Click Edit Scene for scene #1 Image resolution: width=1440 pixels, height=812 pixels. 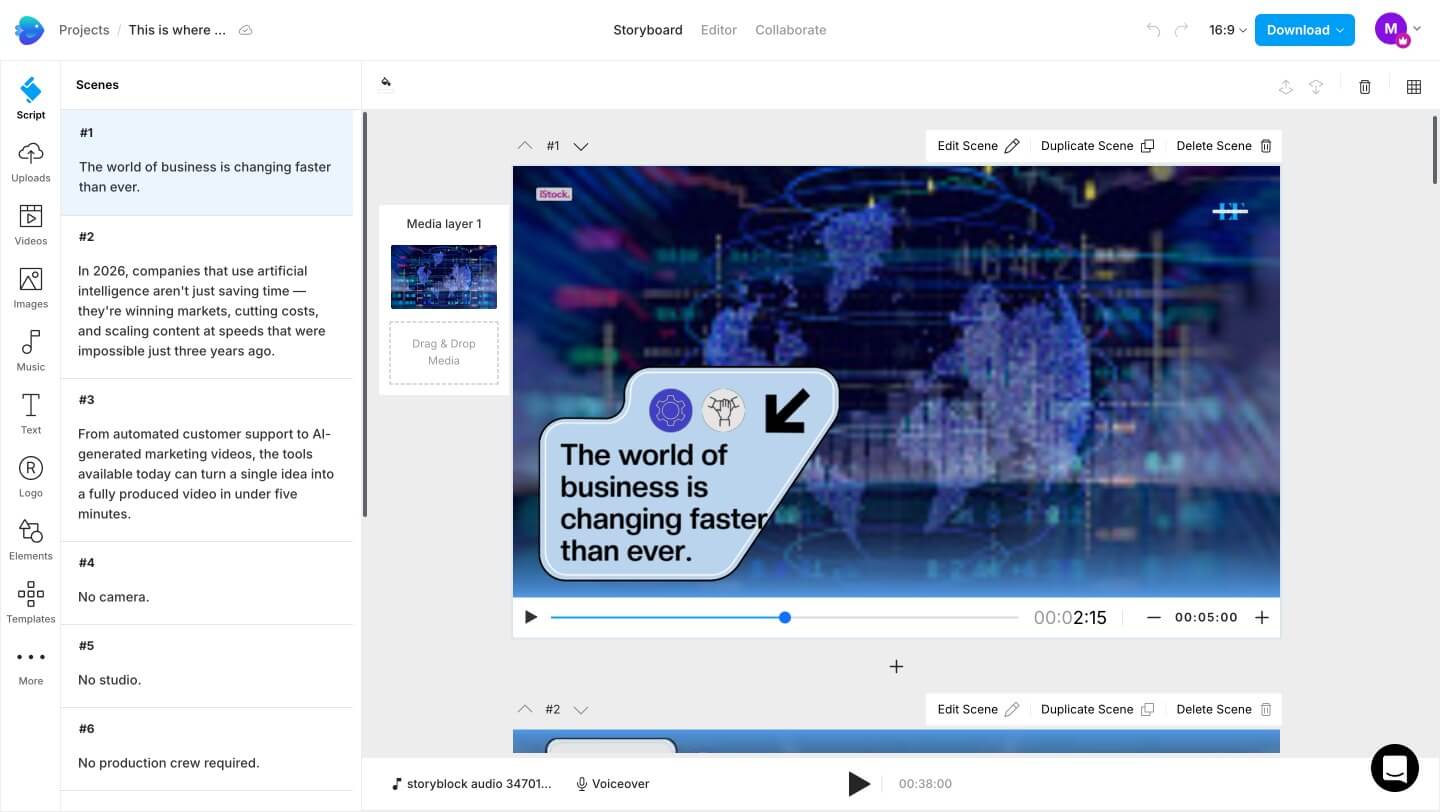pyautogui.click(x=978, y=146)
